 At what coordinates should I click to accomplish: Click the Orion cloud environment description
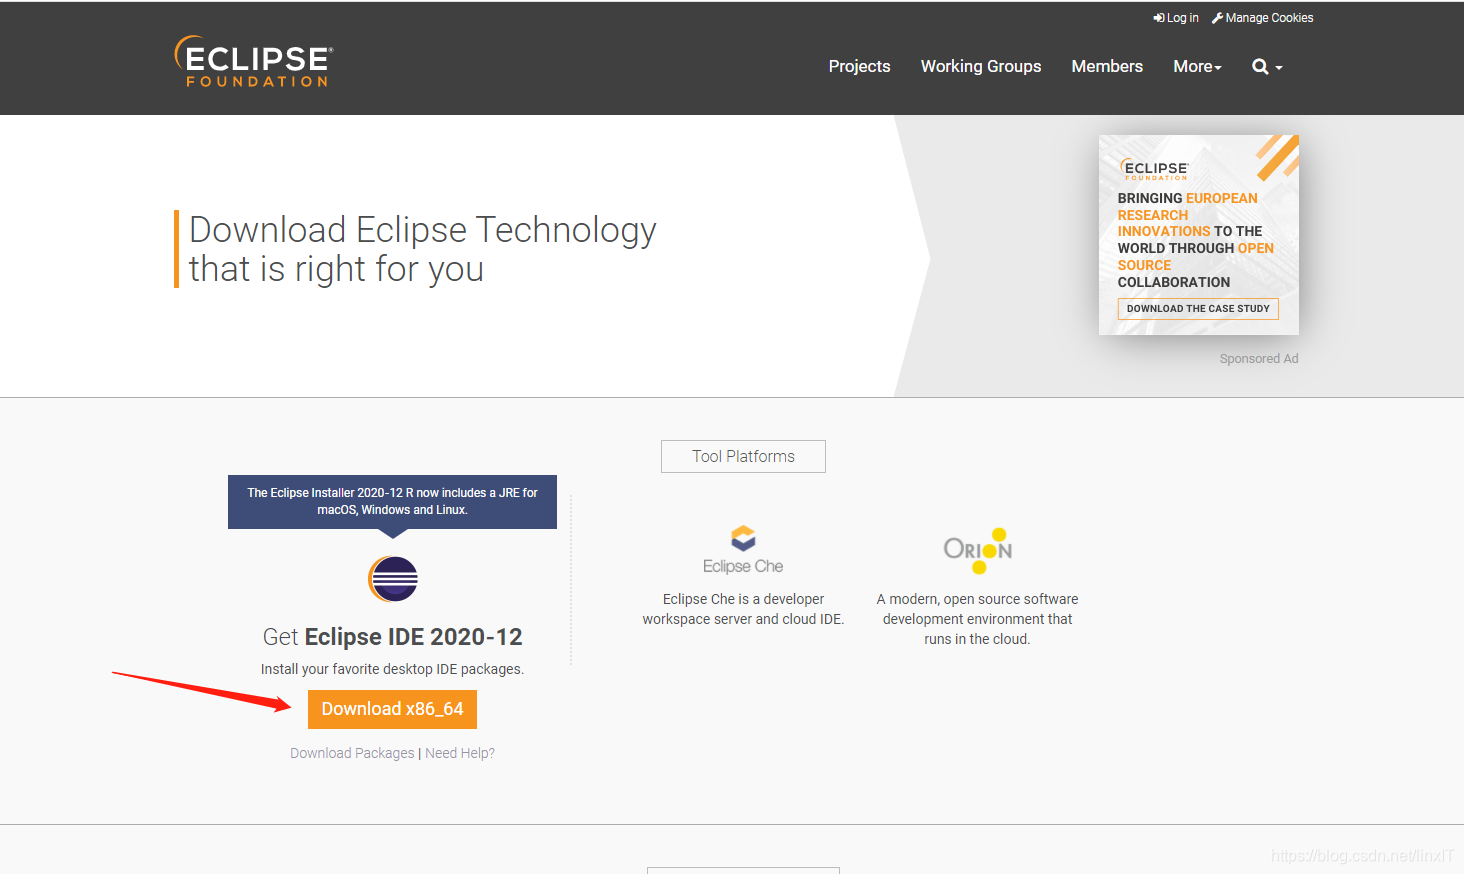click(978, 619)
